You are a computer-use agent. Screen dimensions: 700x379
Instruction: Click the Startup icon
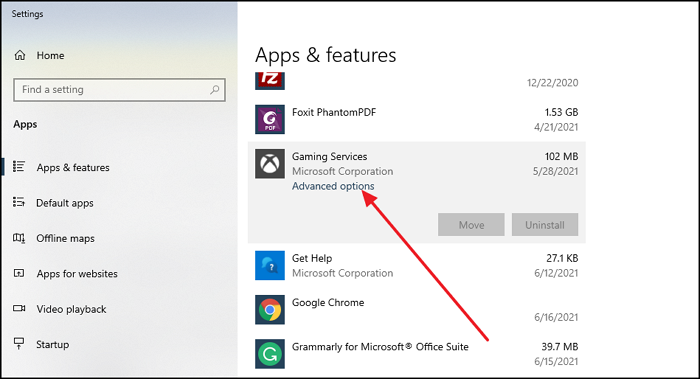pyautogui.click(x=19, y=344)
